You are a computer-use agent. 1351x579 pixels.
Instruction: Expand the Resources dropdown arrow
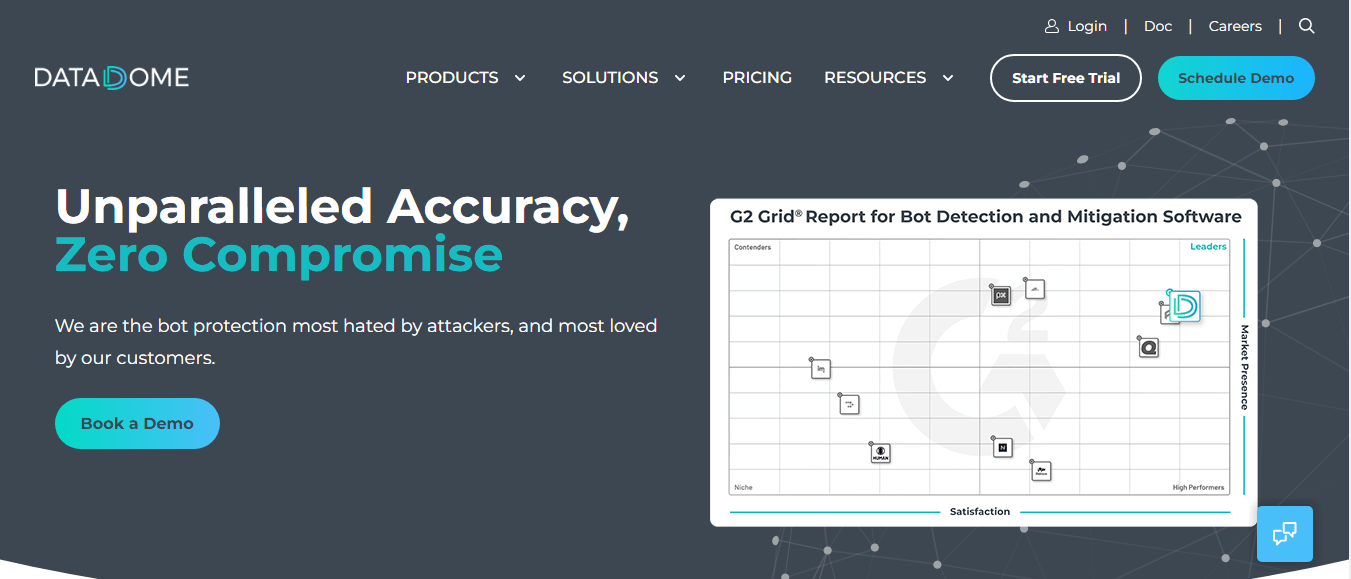point(948,78)
